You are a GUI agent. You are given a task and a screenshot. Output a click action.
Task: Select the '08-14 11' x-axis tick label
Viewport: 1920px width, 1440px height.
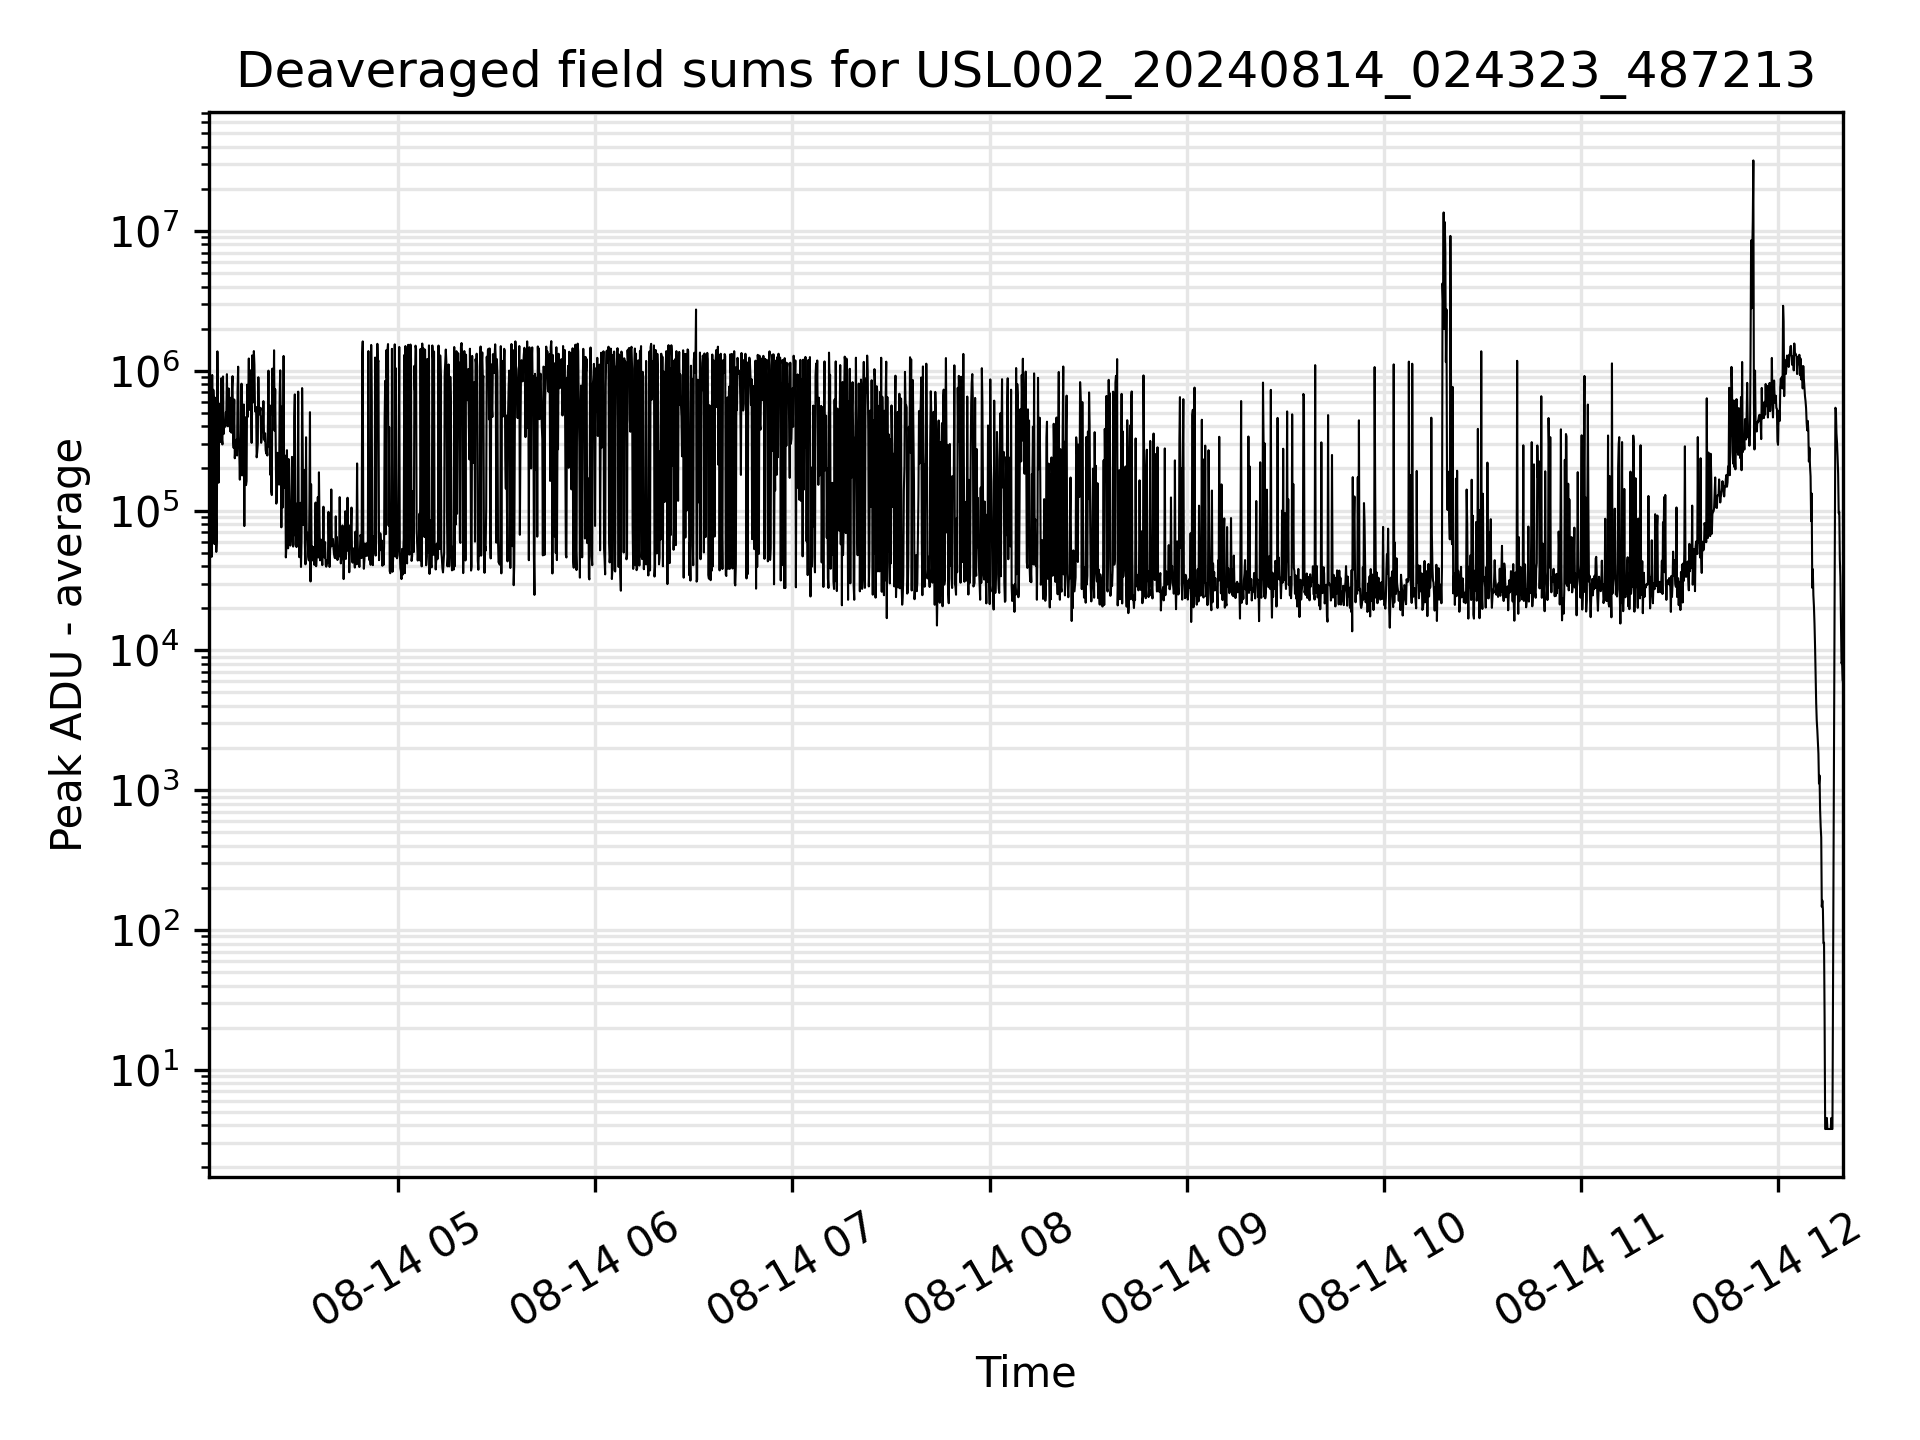1579,1270
